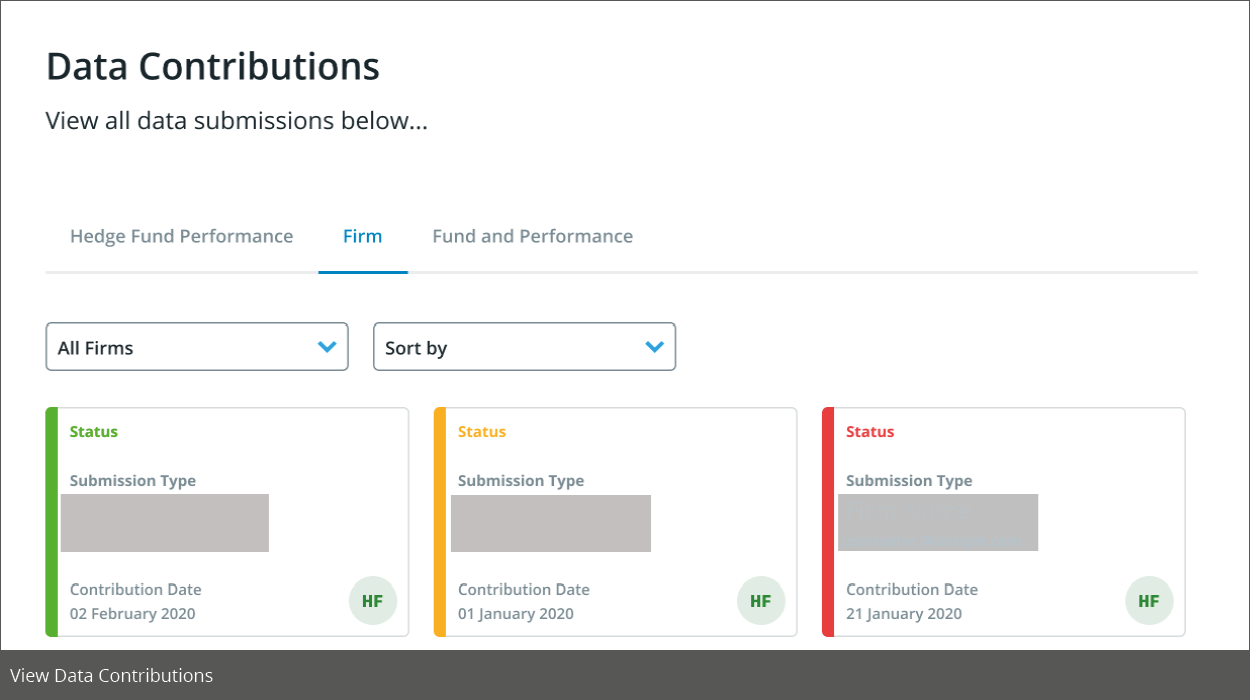This screenshot has width=1250, height=700.
Task: Open the Sort by dropdown
Action: coord(524,346)
